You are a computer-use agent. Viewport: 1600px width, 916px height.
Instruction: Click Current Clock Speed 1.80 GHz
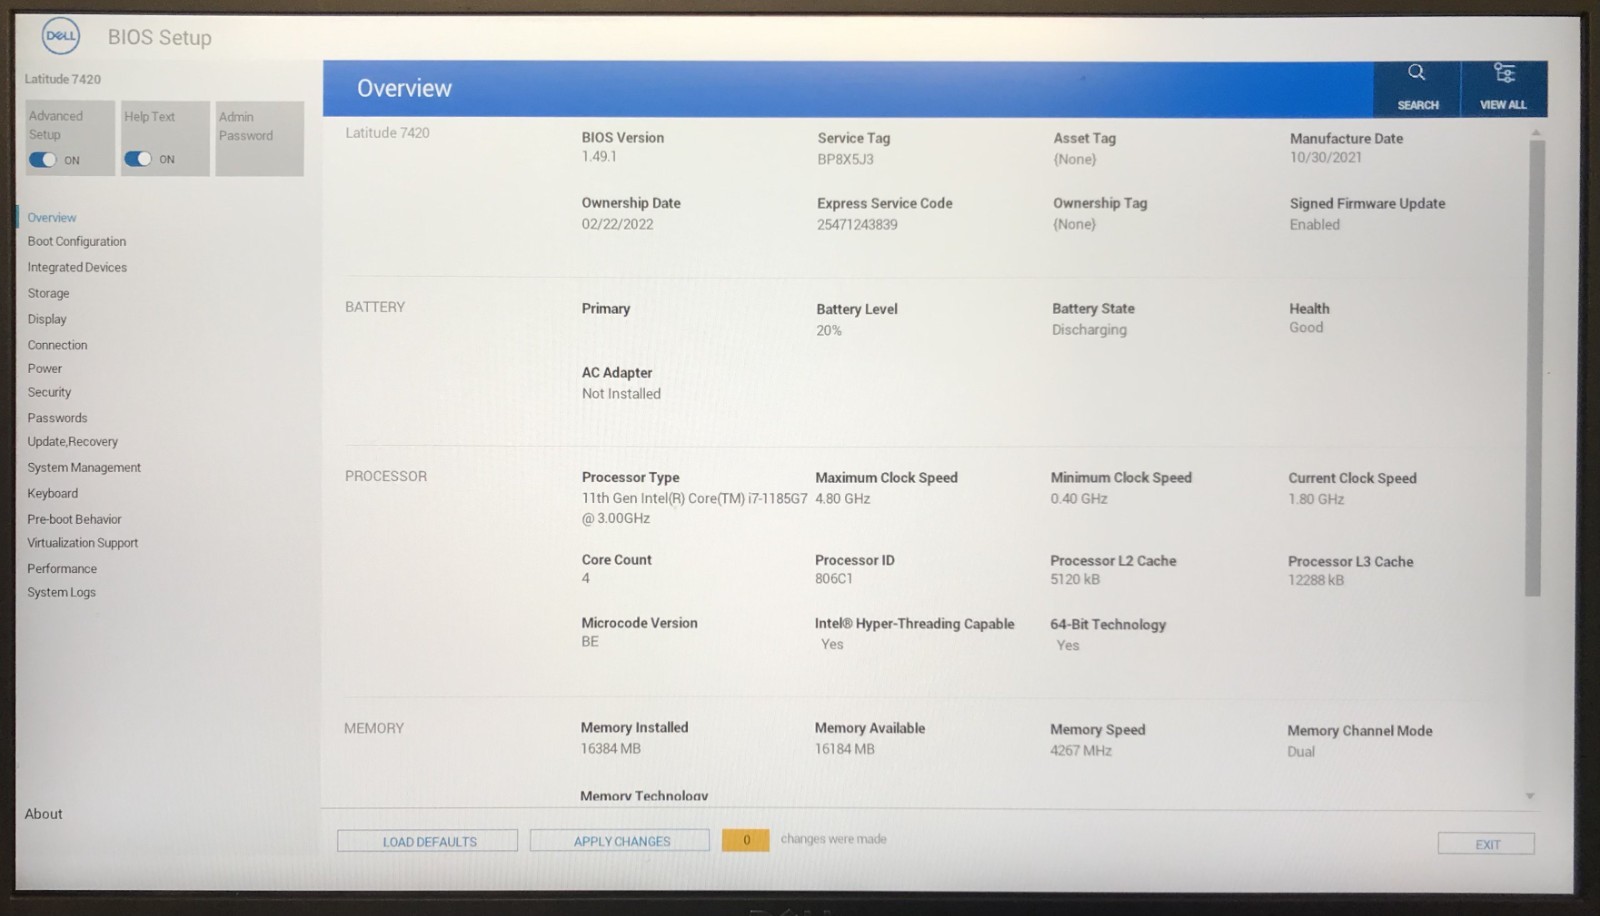point(1316,499)
